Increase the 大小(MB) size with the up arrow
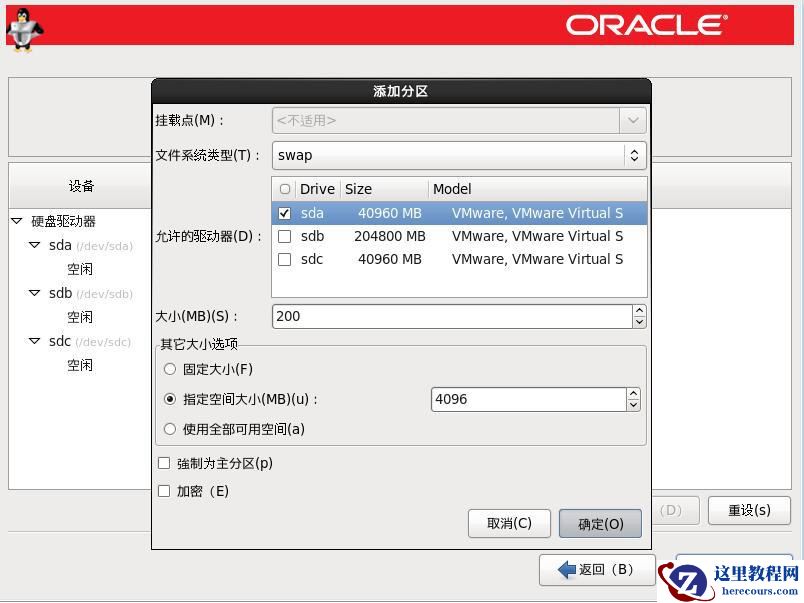The image size is (804, 603). coord(639,311)
